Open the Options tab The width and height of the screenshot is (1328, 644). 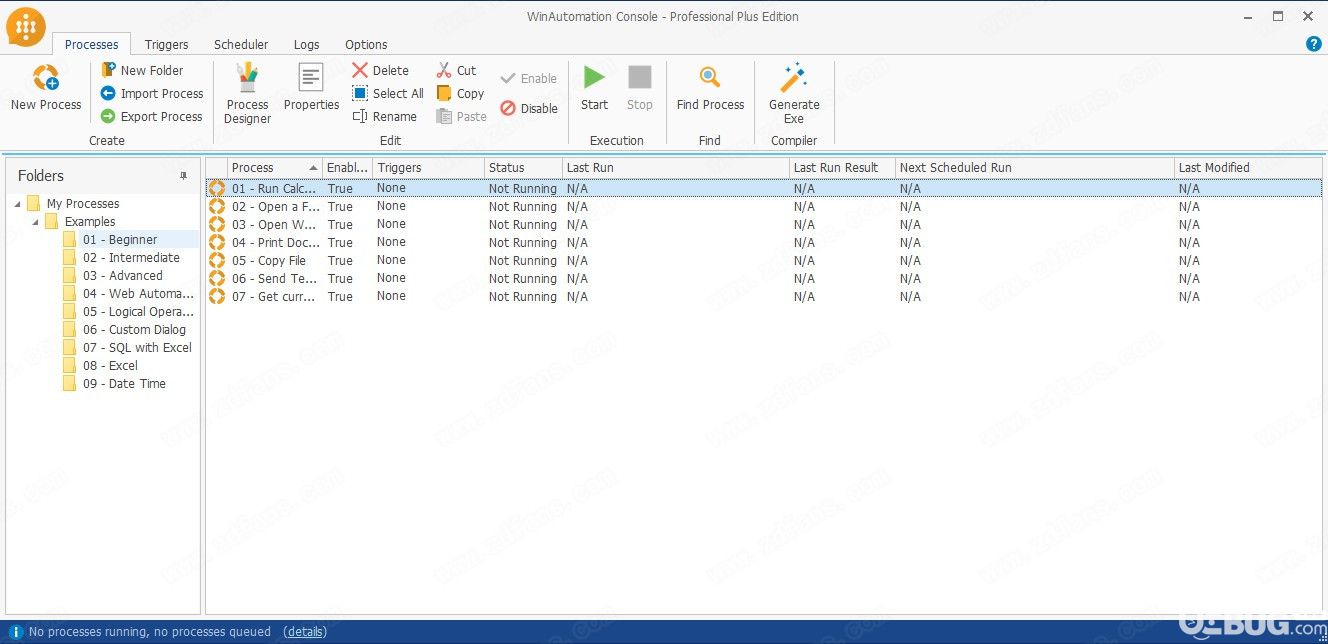coord(366,44)
